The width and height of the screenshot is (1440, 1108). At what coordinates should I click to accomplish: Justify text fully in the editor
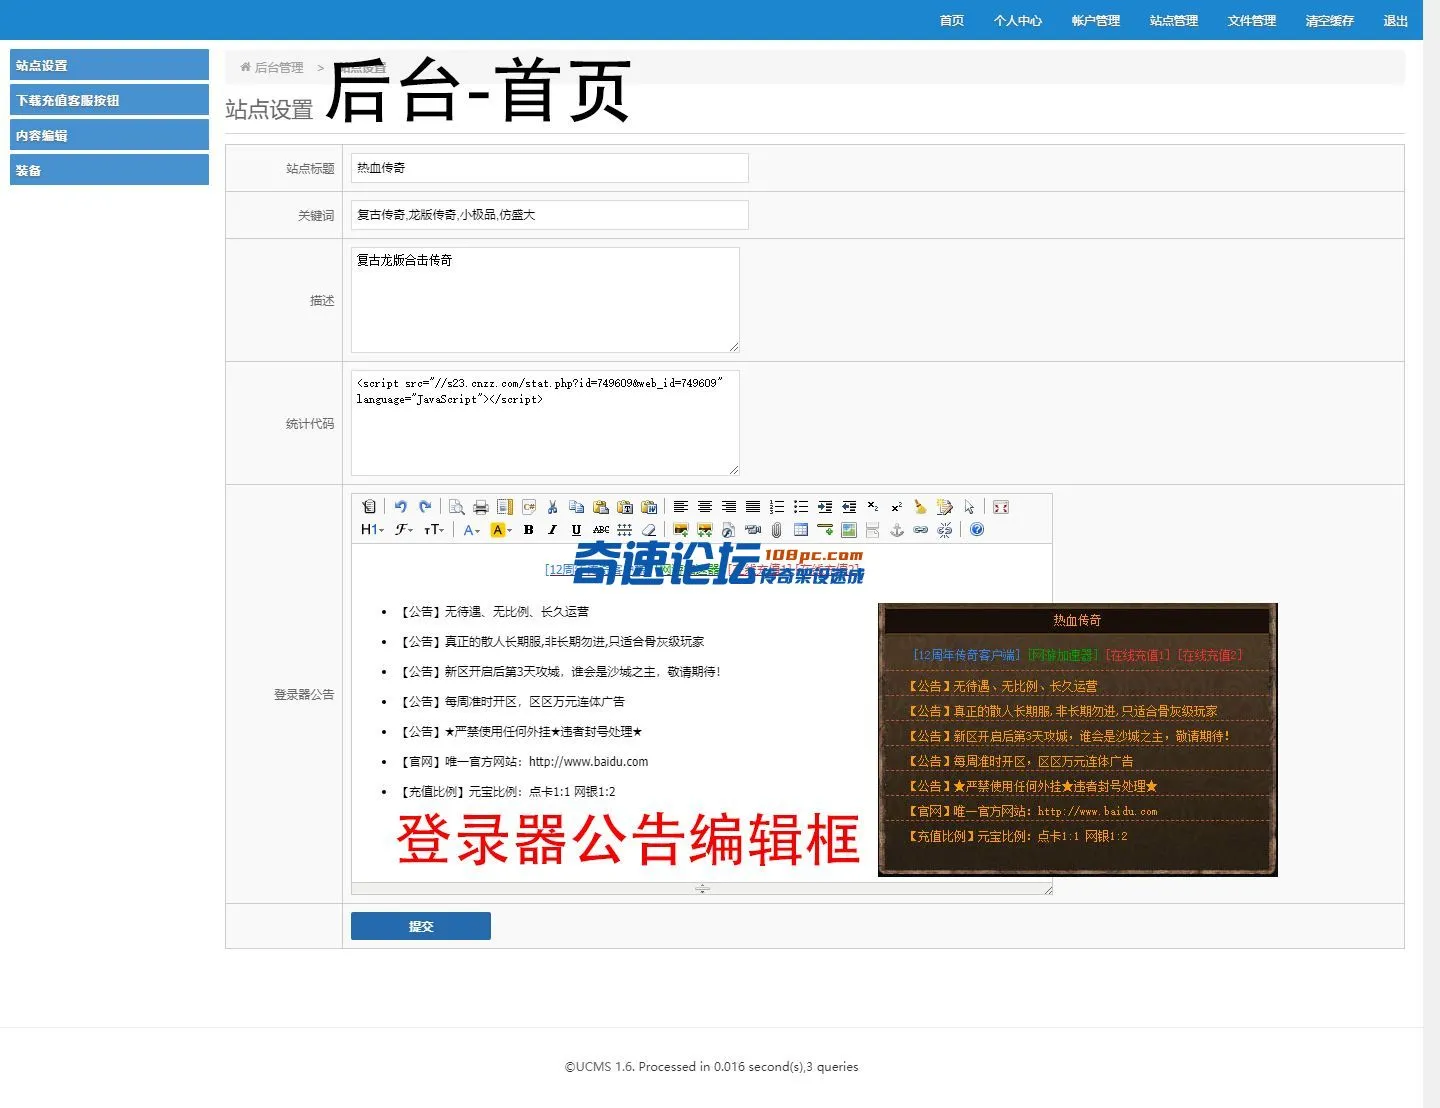tap(753, 507)
